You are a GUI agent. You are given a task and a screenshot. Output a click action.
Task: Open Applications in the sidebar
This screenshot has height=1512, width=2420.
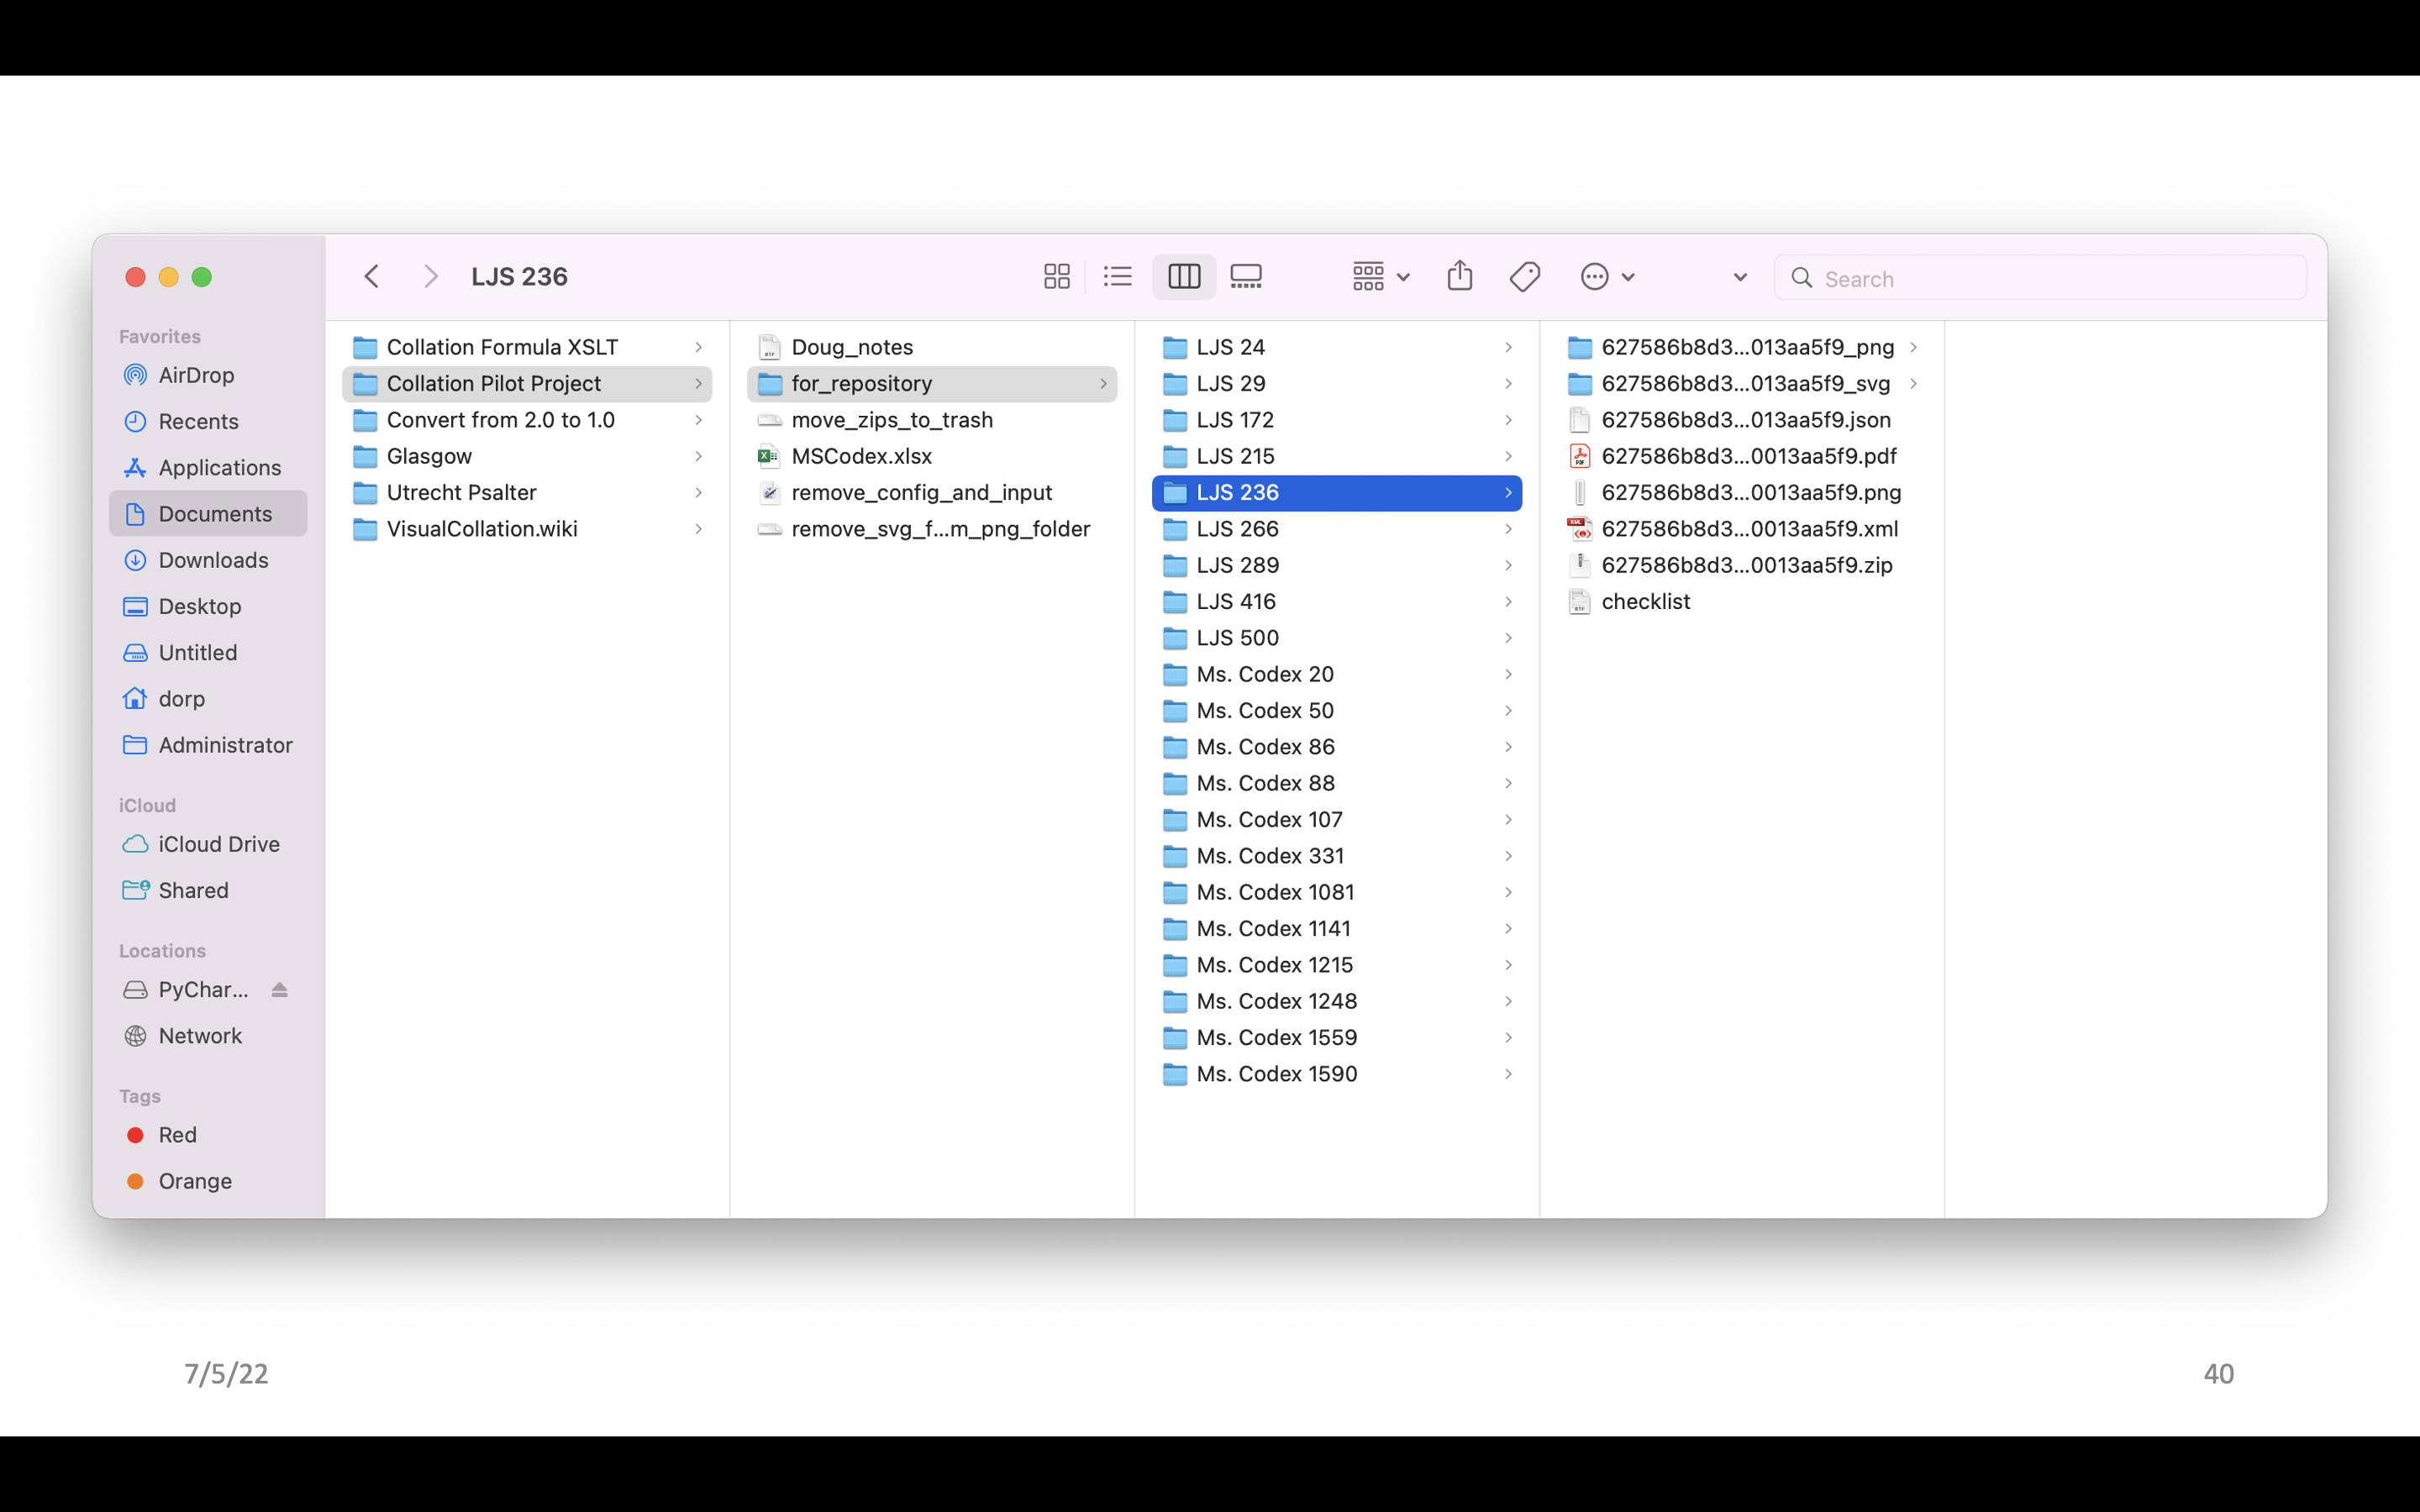(x=208, y=468)
